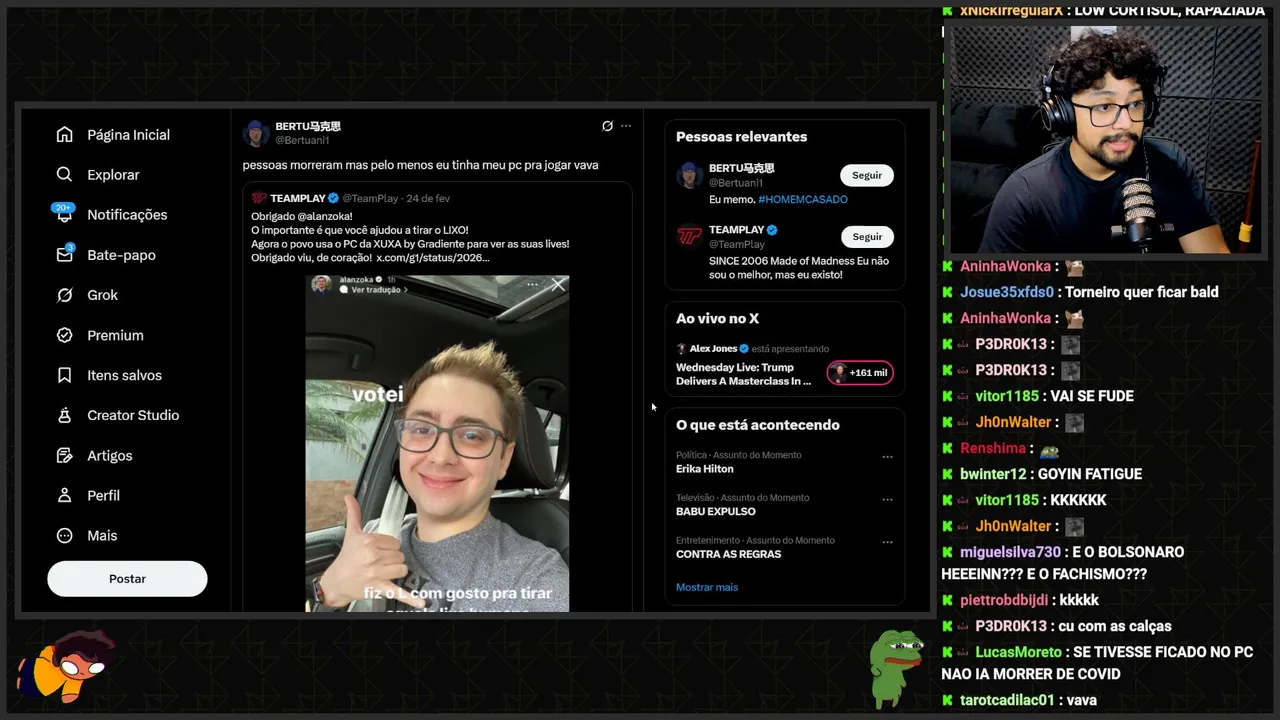Open the Artigos icon

65,455
